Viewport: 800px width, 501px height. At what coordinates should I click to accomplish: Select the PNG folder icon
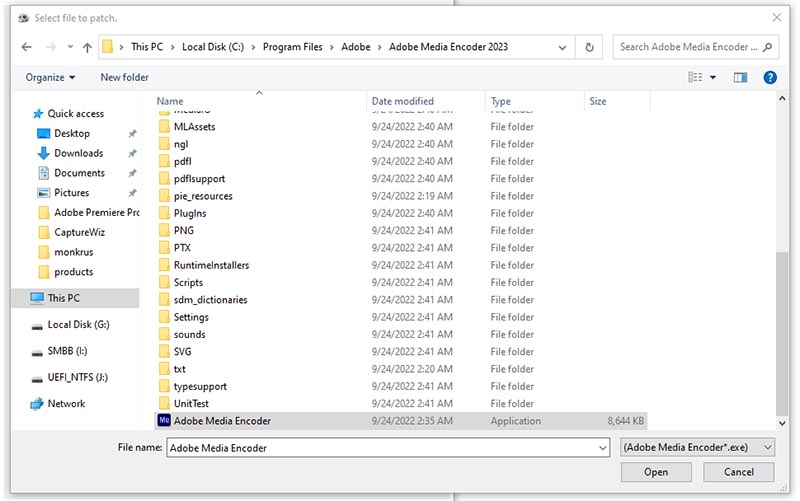[164, 231]
